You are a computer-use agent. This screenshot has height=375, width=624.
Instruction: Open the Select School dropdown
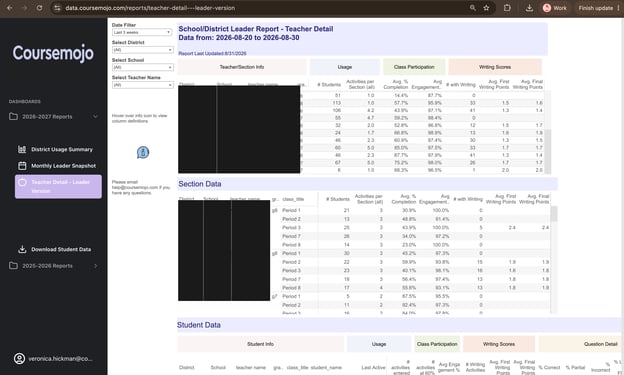[x=142, y=67]
